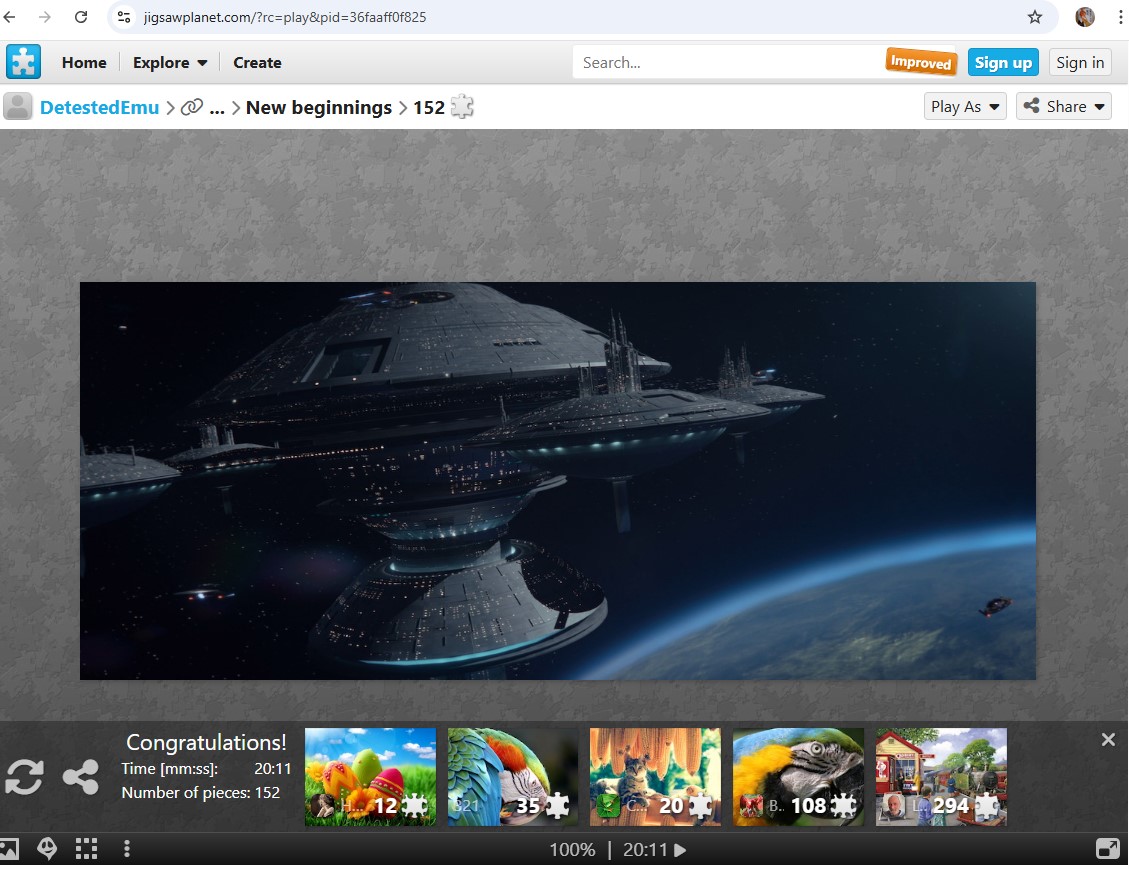Go back to the previous browser page
This screenshot has height=869, width=1129.
point(9,17)
